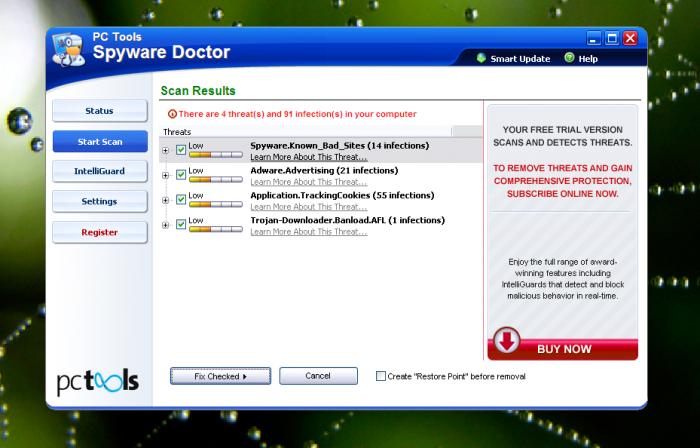Click the red warning icon beside threat summary
Viewport: 700px width, 448px height.
click(x=172, y=114)
